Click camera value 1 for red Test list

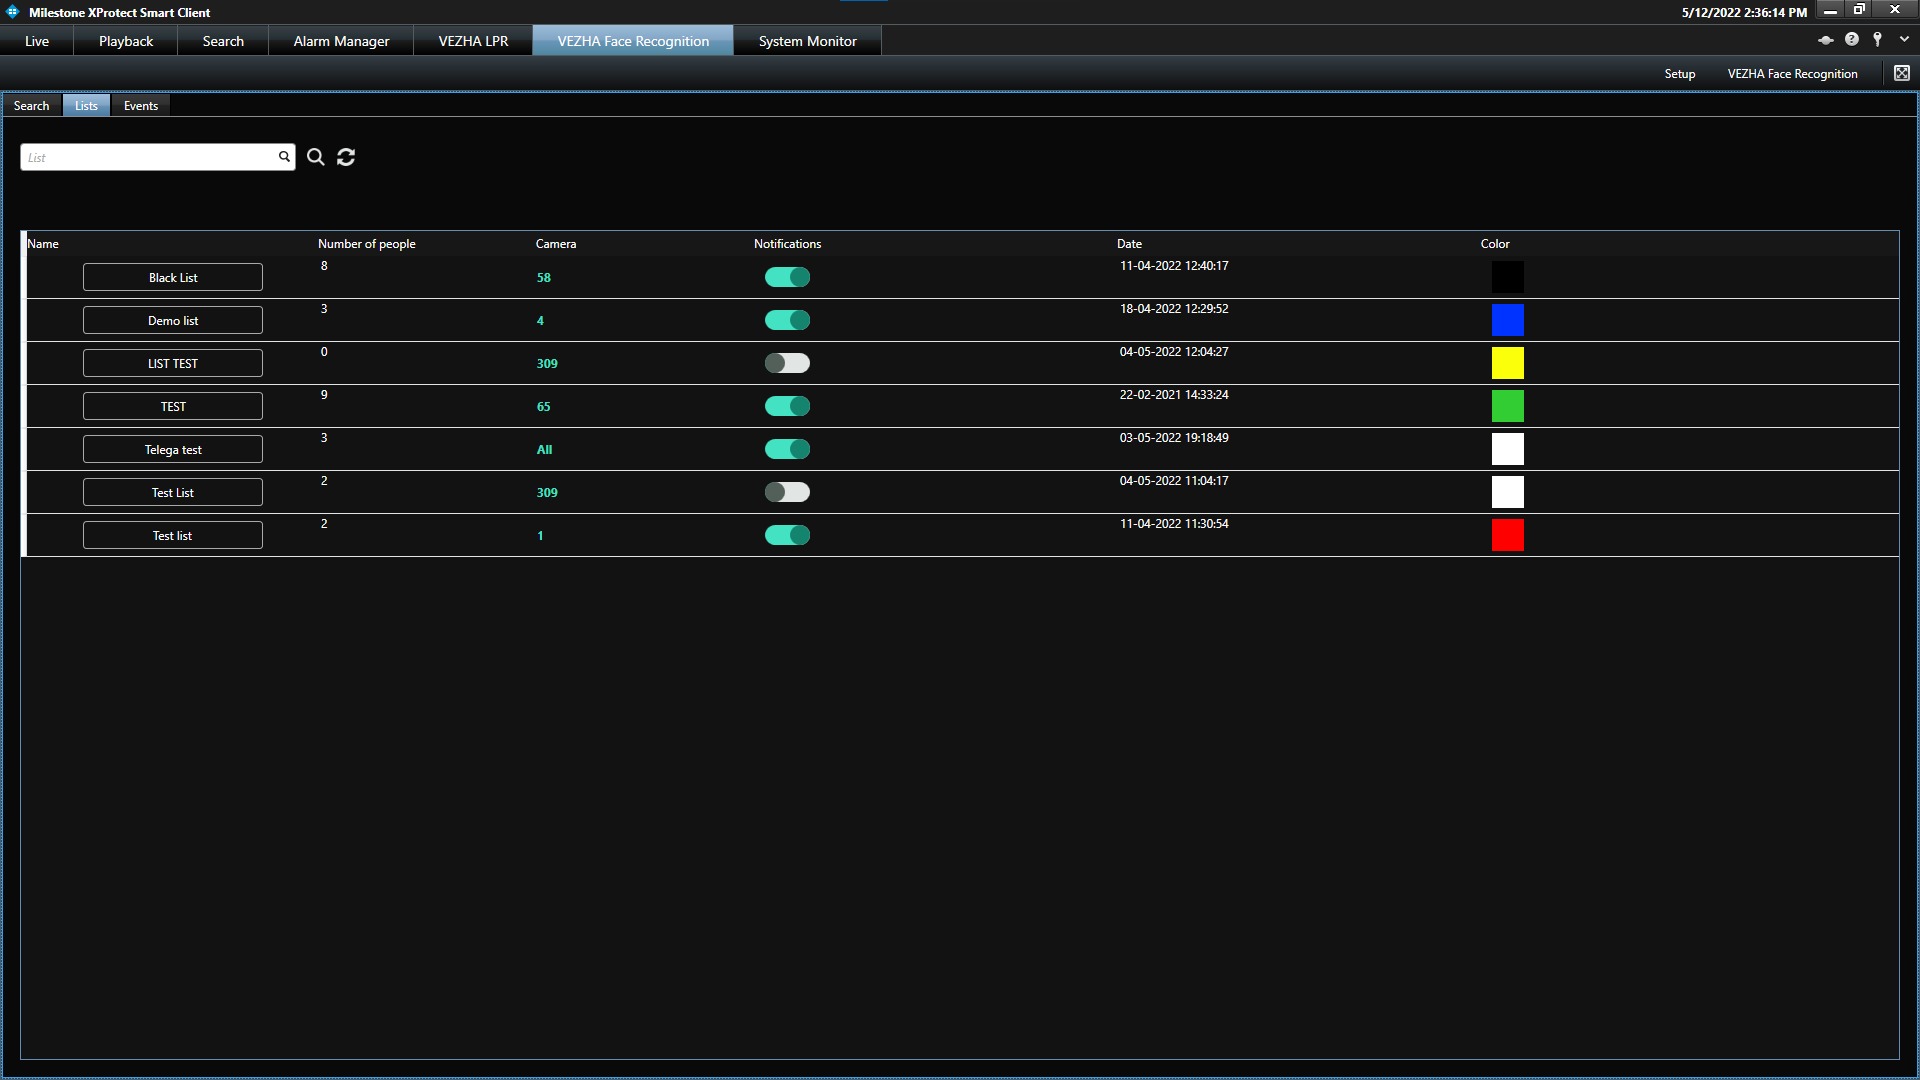(540, 535)
